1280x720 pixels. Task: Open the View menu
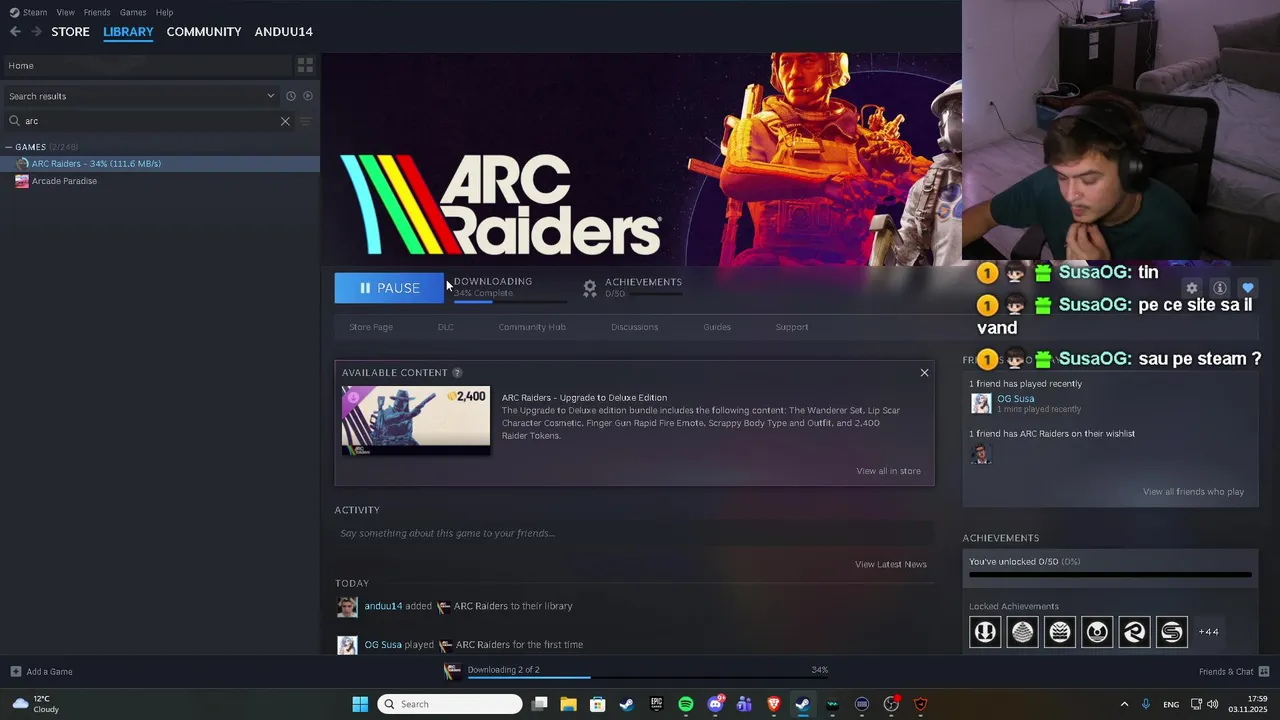click(x=65, y=12)
